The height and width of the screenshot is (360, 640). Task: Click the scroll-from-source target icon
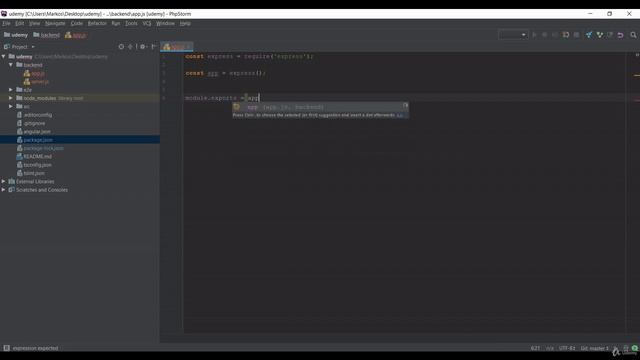point(121,47)
